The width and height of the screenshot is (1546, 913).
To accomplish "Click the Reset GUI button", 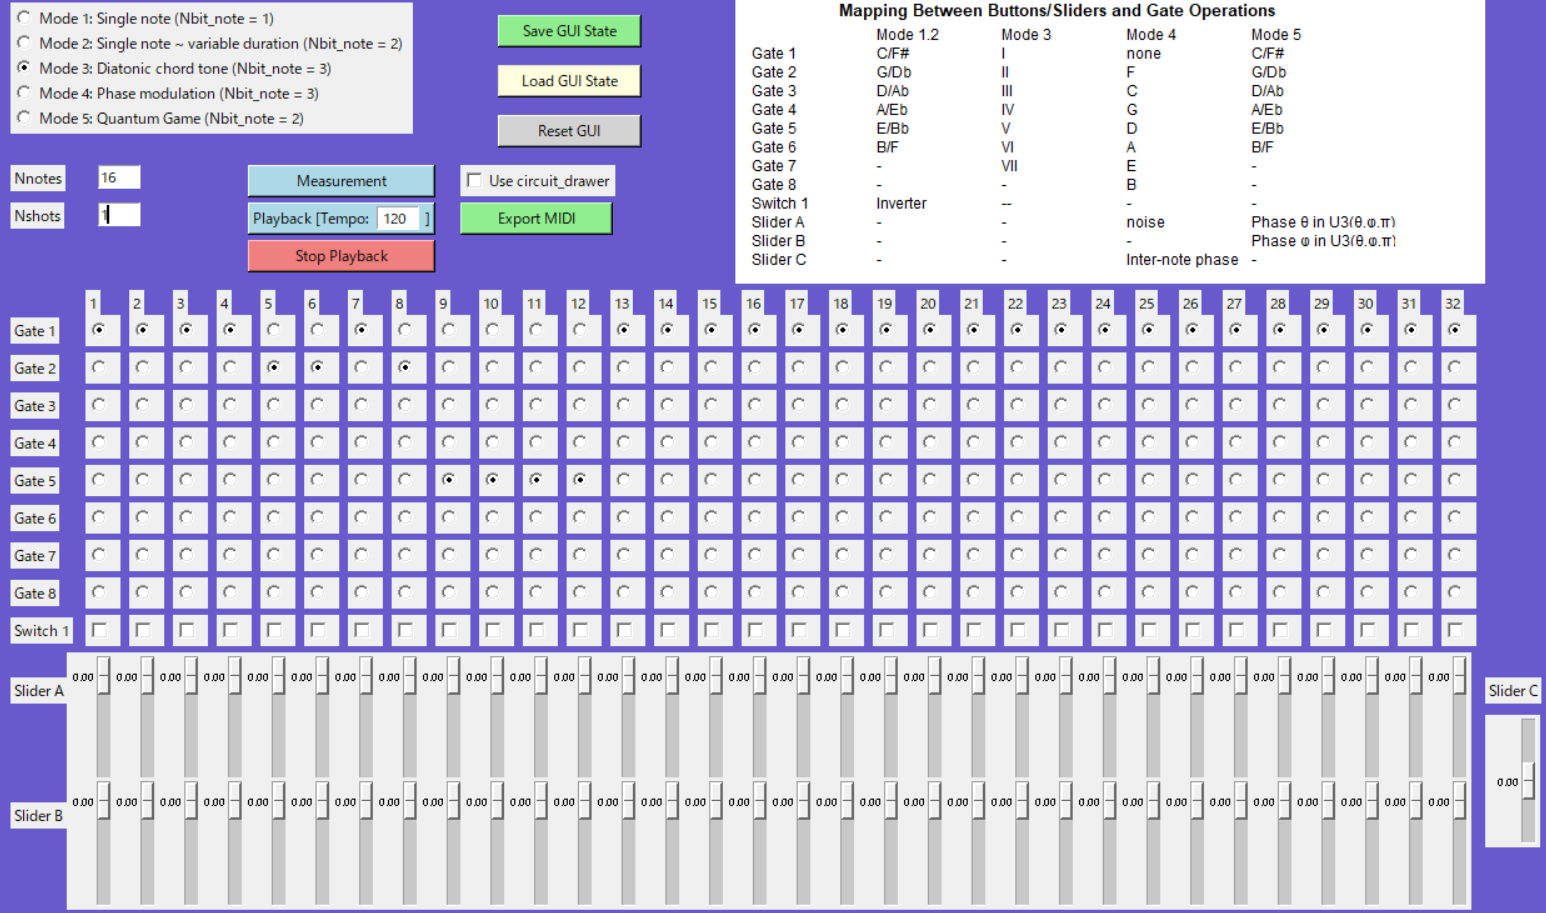I will coord(569,131).
